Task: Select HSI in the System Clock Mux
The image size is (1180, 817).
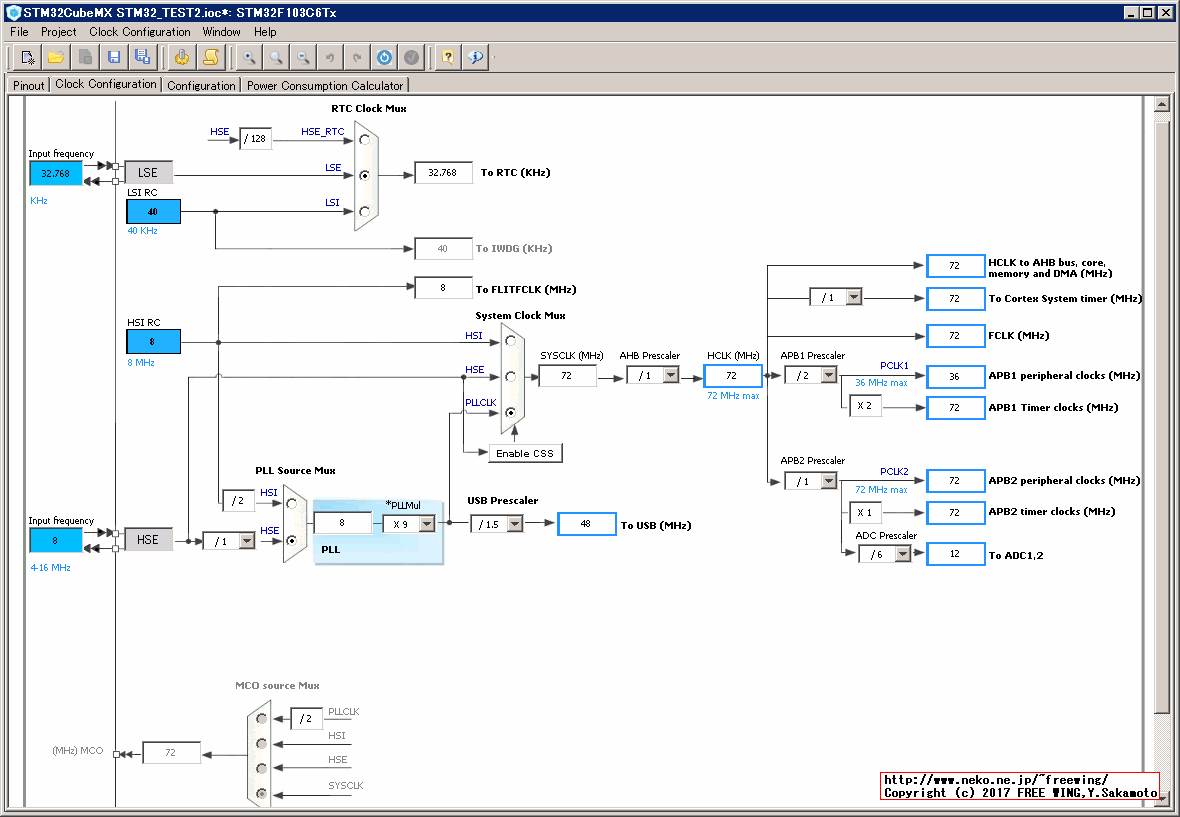Action: [510, 341]
